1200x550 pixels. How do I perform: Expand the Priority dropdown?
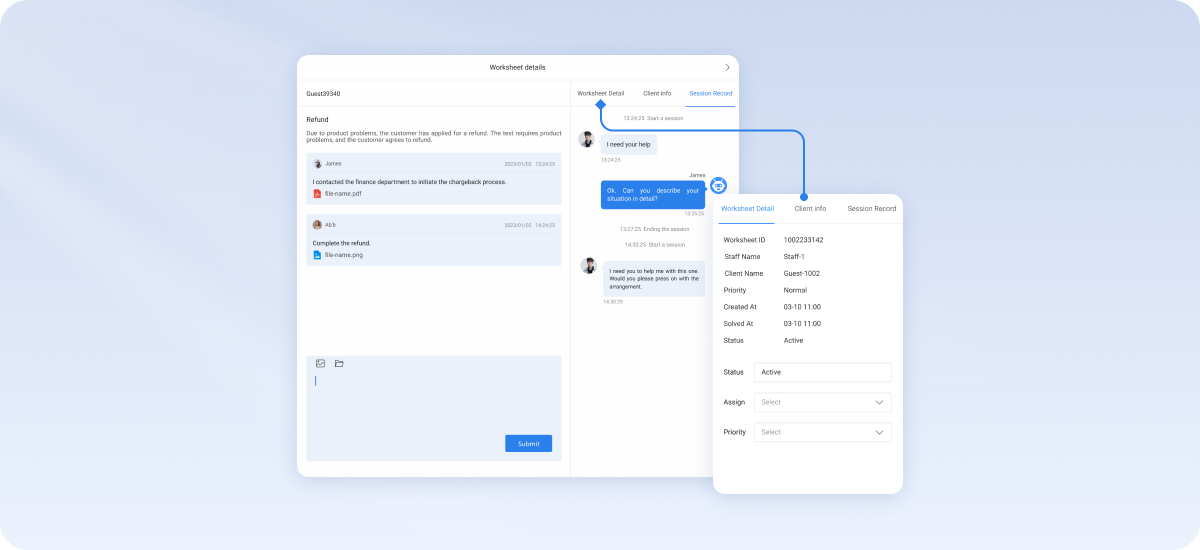coord(822,432)
